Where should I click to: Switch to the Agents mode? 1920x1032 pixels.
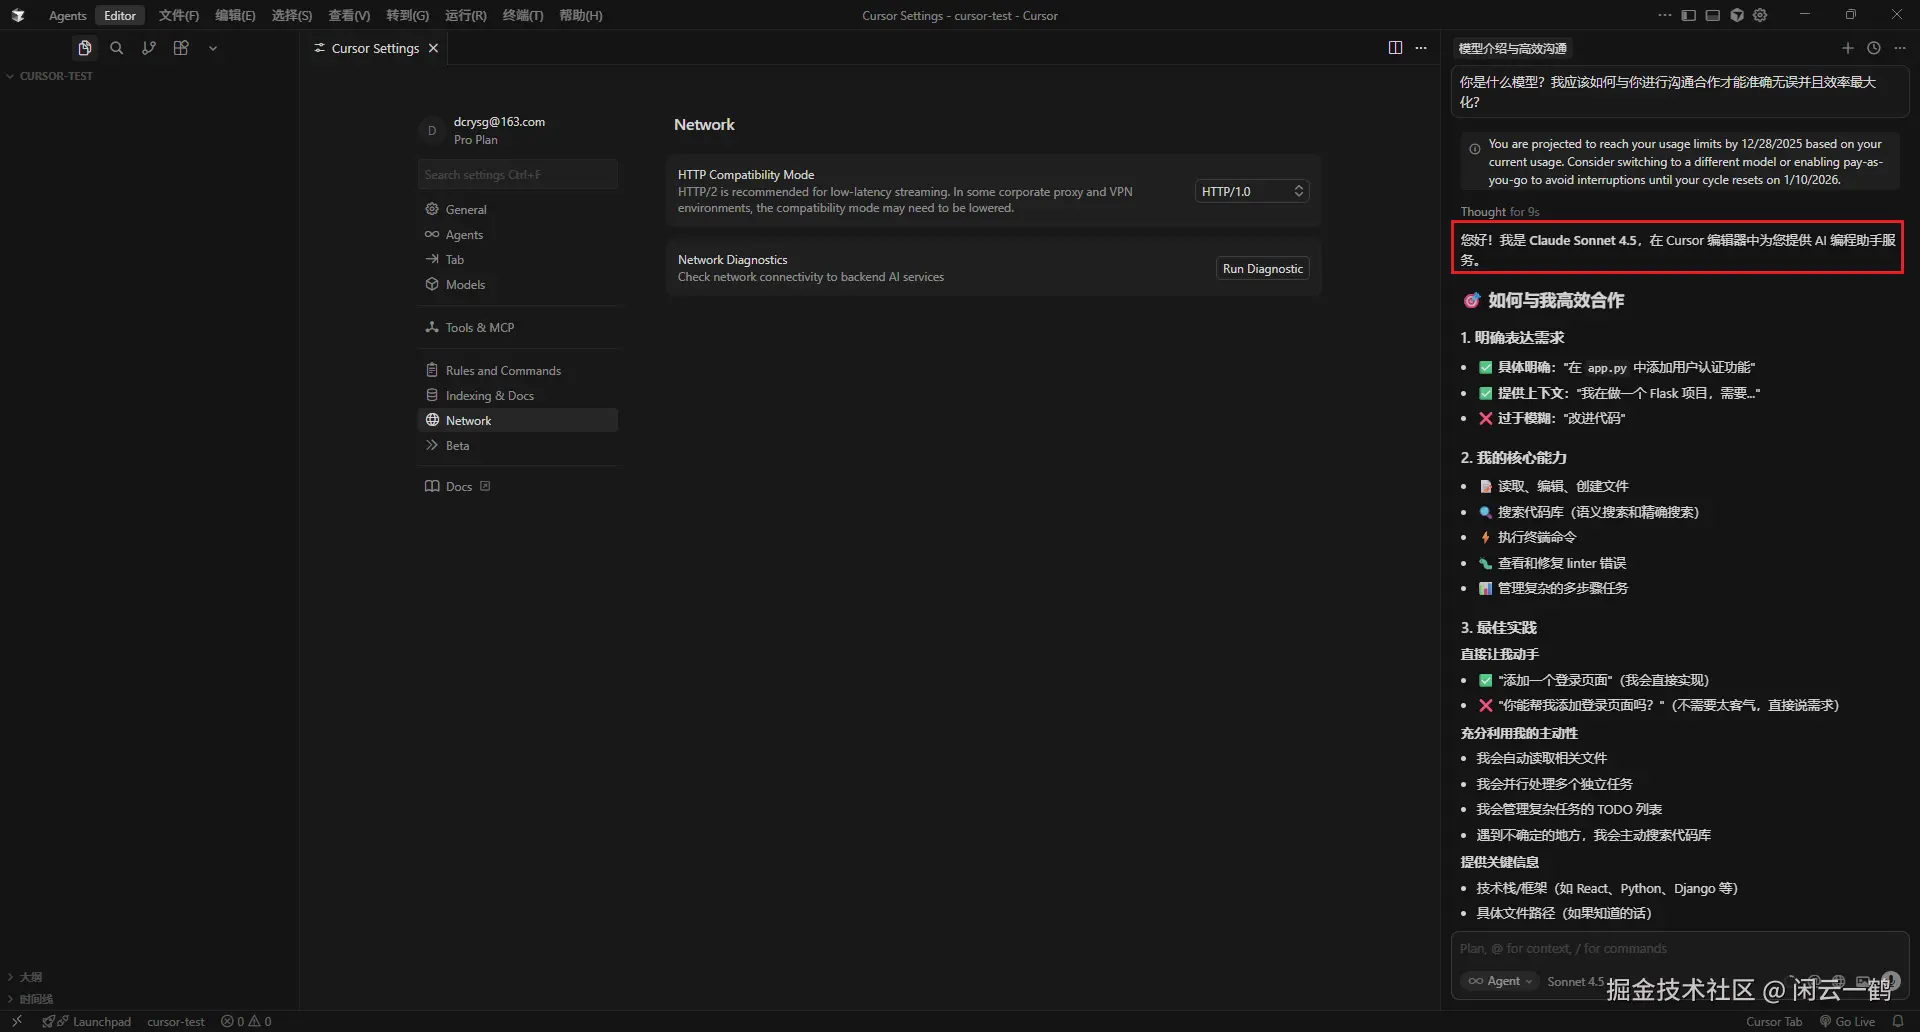67,15
